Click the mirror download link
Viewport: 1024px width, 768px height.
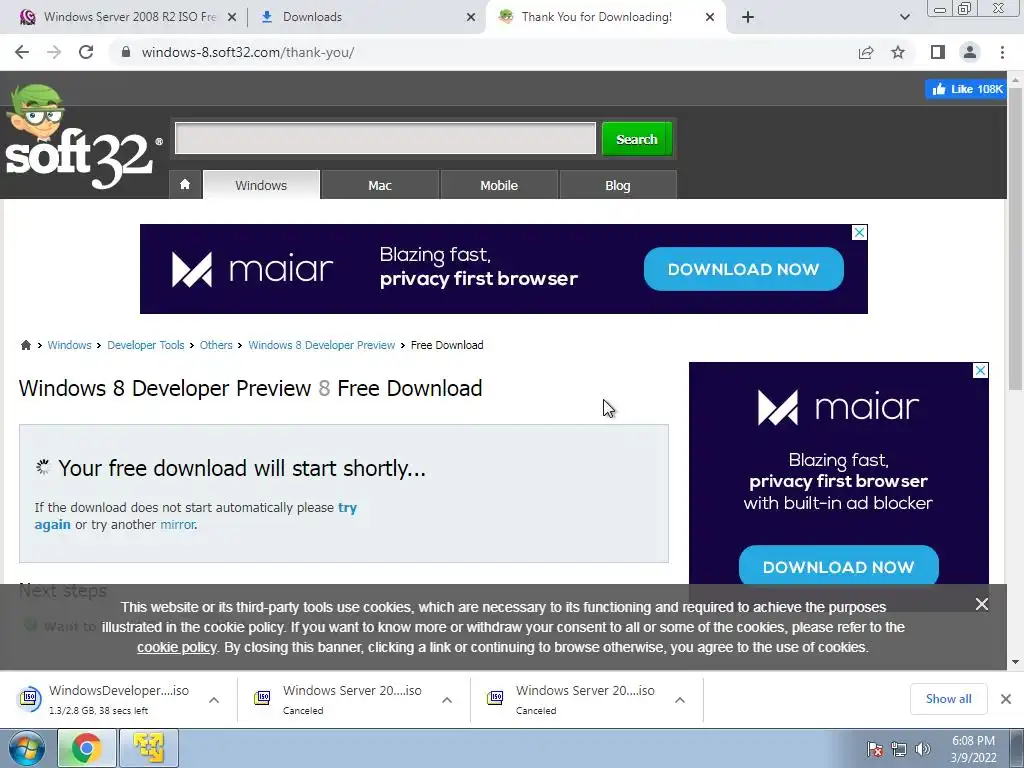[178, 524]
